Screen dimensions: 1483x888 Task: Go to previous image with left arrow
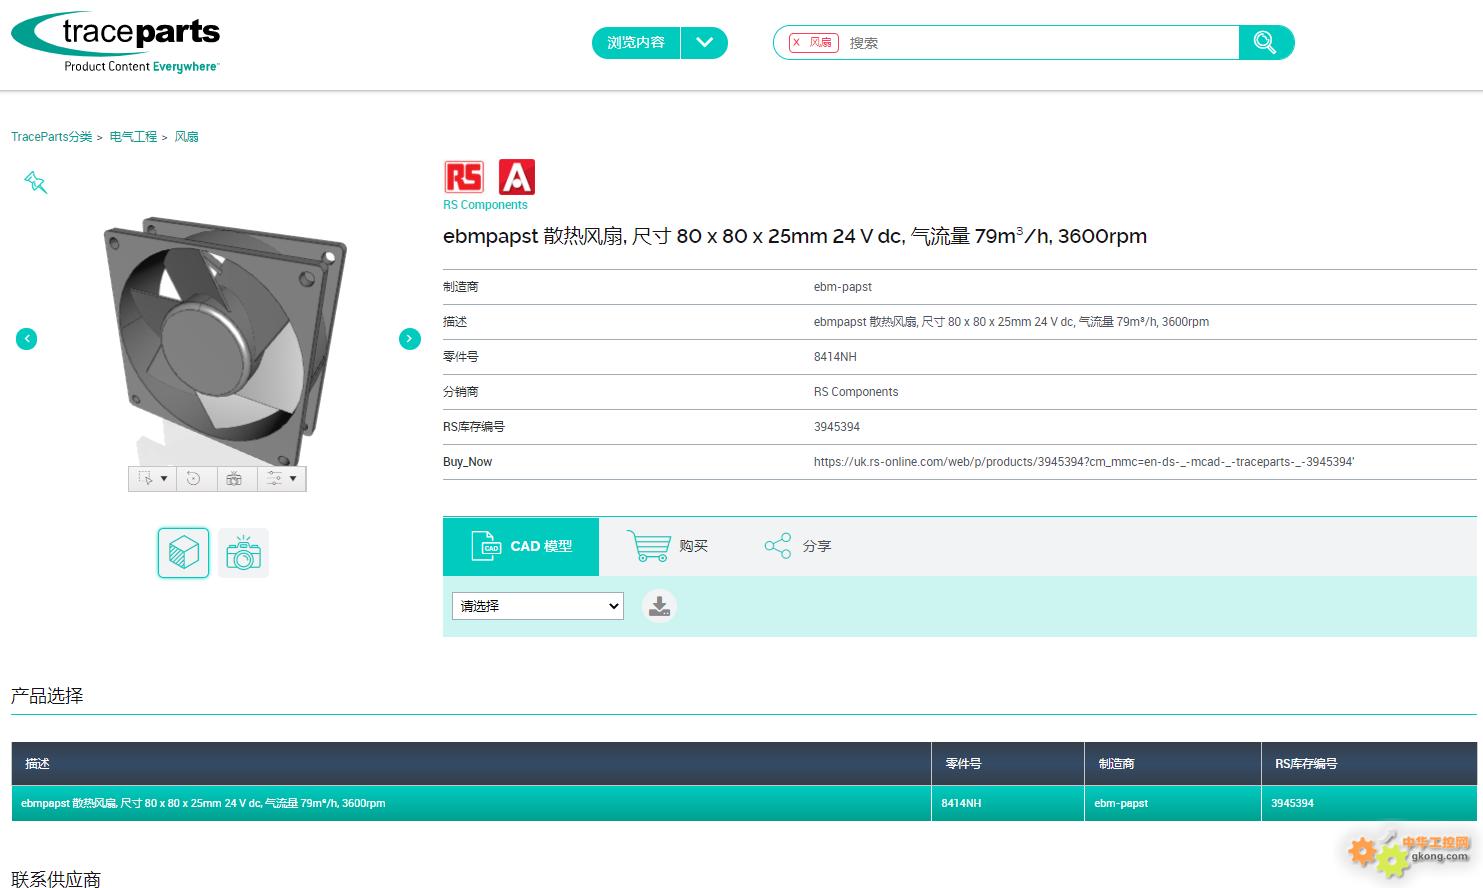[27, 339]
